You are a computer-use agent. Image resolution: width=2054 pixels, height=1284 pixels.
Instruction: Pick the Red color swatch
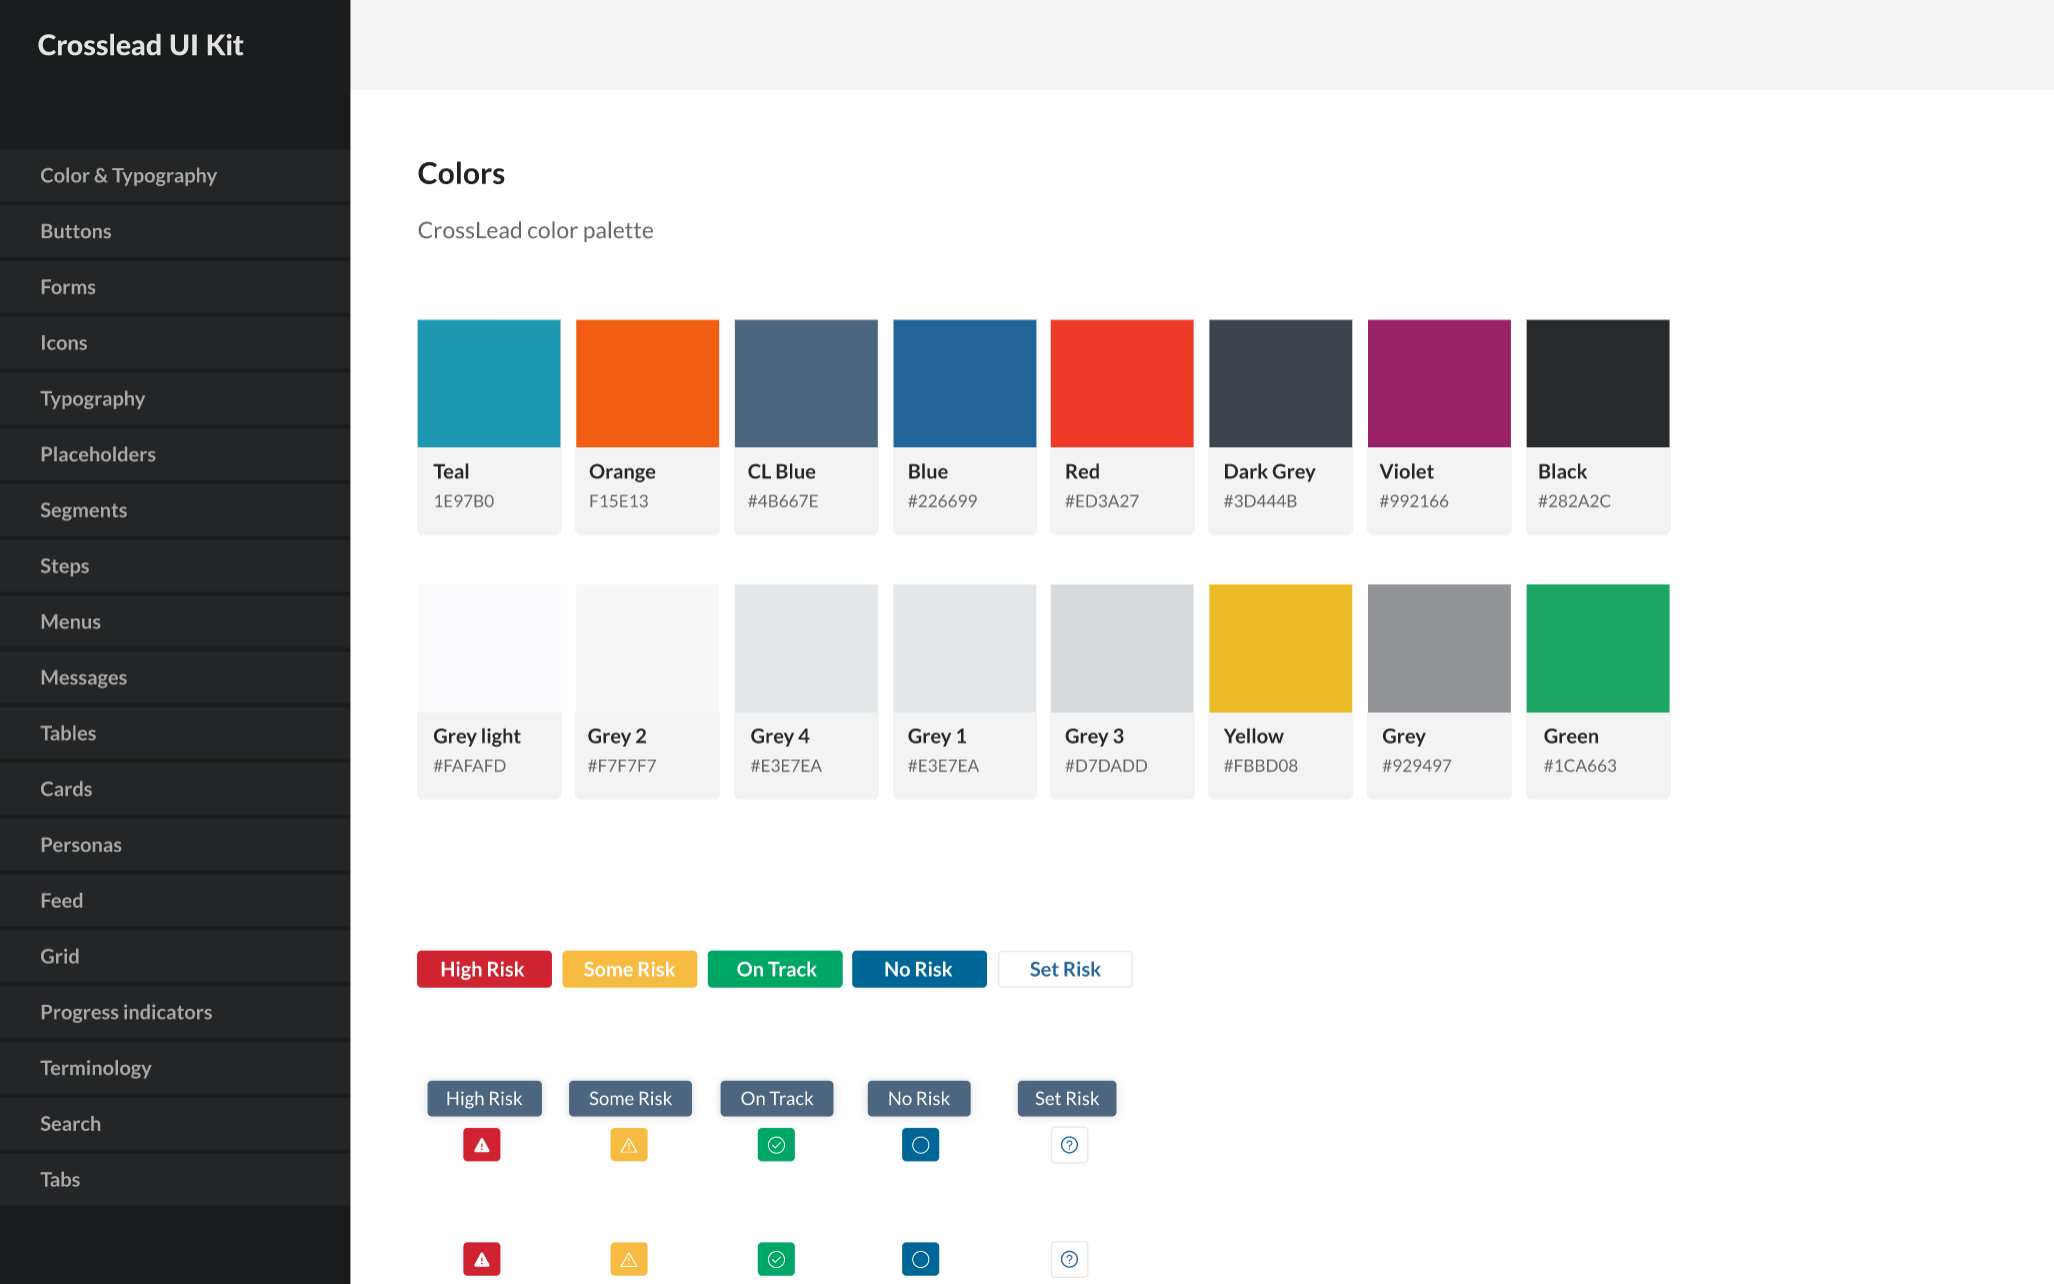[1122, 384]
